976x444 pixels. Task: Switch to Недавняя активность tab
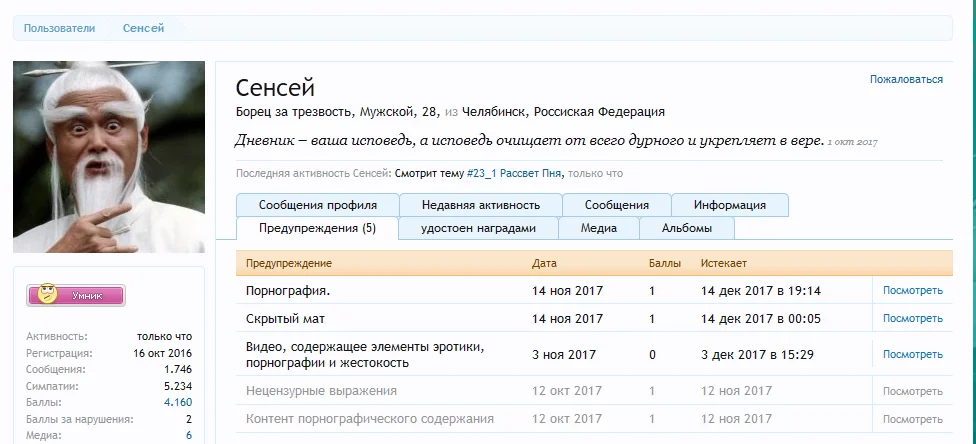[480, 205]
